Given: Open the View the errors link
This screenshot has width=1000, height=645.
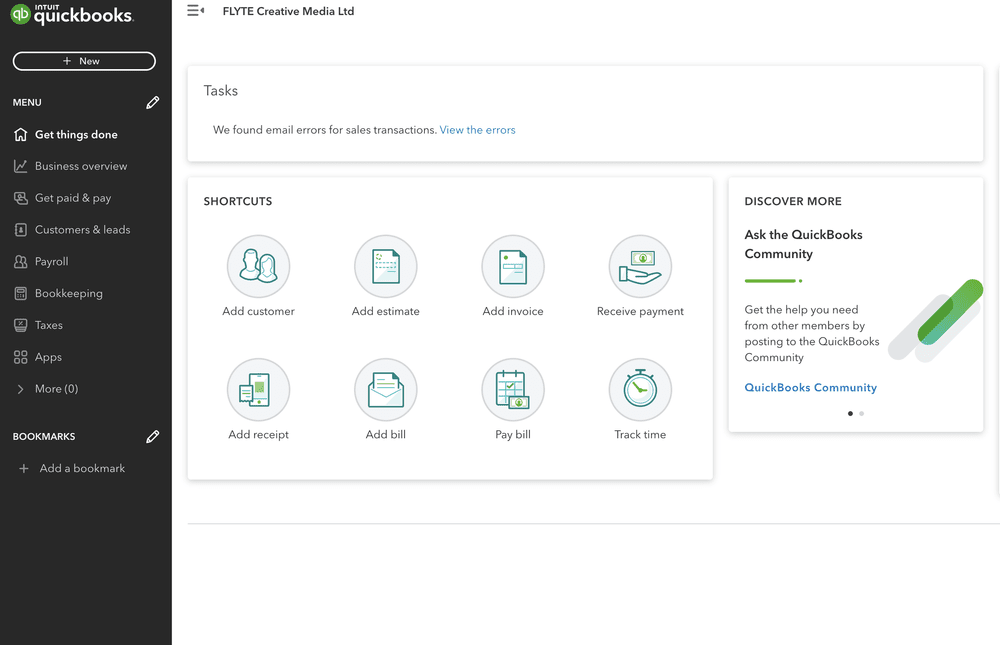Looking at the screenshot, I should [x=477, y=130].
